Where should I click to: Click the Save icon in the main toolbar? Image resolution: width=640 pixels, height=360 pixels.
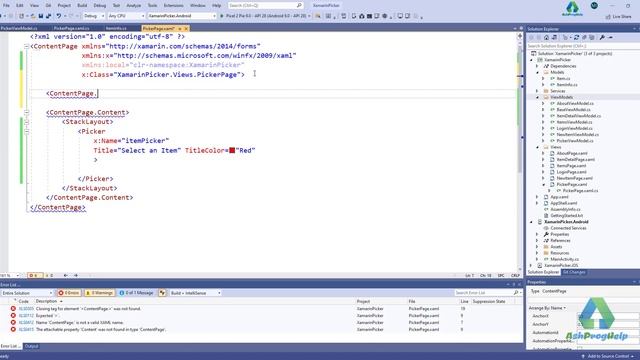(41, 16)
